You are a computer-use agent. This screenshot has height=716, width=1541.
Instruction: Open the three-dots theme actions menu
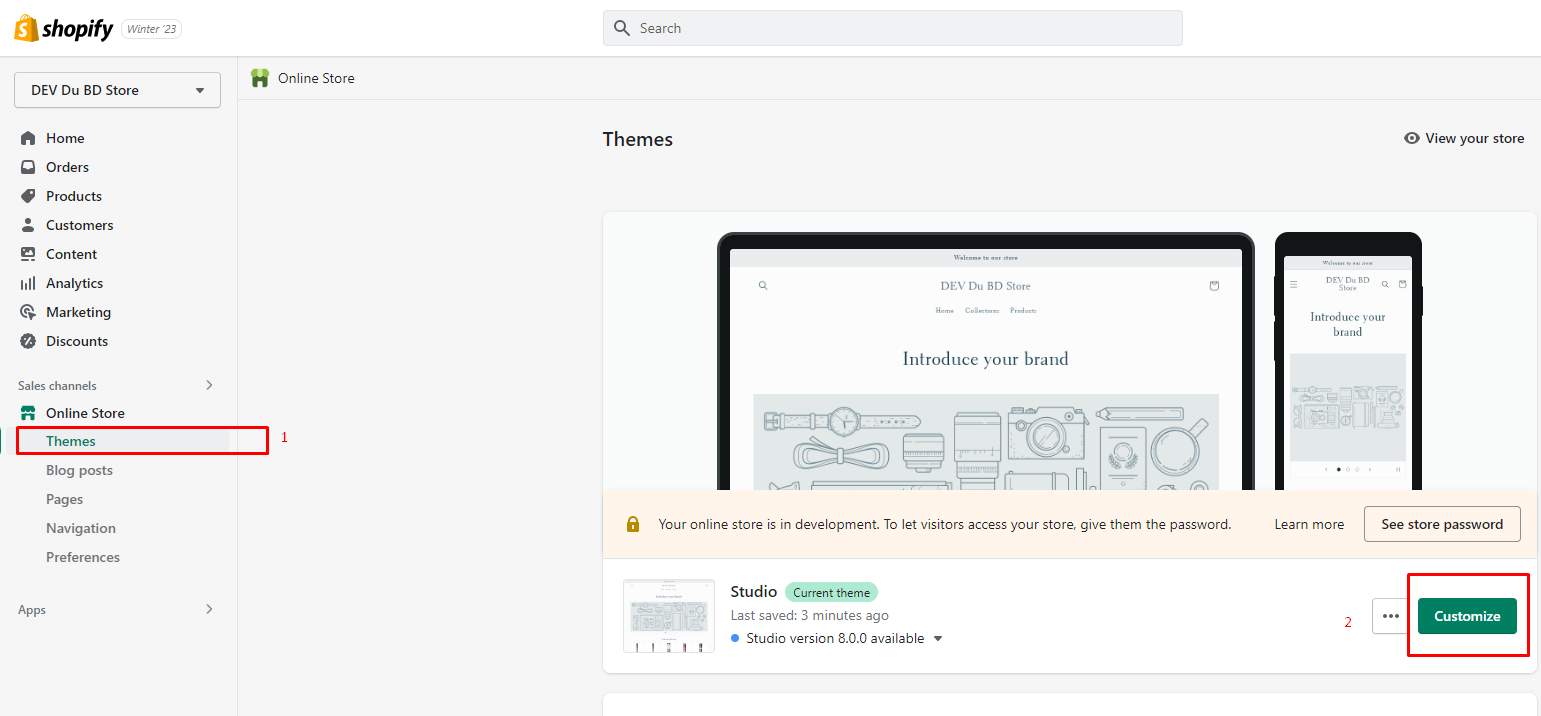(1391, 616)
